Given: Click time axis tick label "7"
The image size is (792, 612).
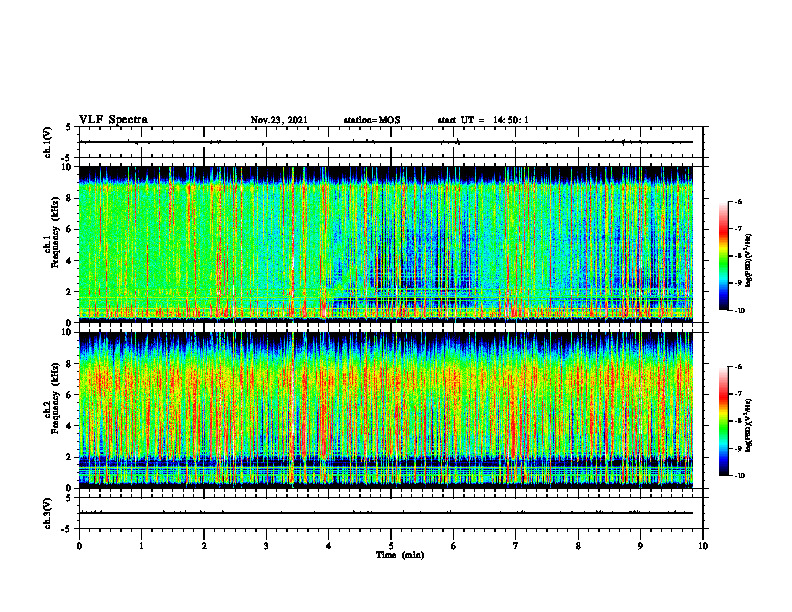Looking at the screenshot, I should 516,546.
